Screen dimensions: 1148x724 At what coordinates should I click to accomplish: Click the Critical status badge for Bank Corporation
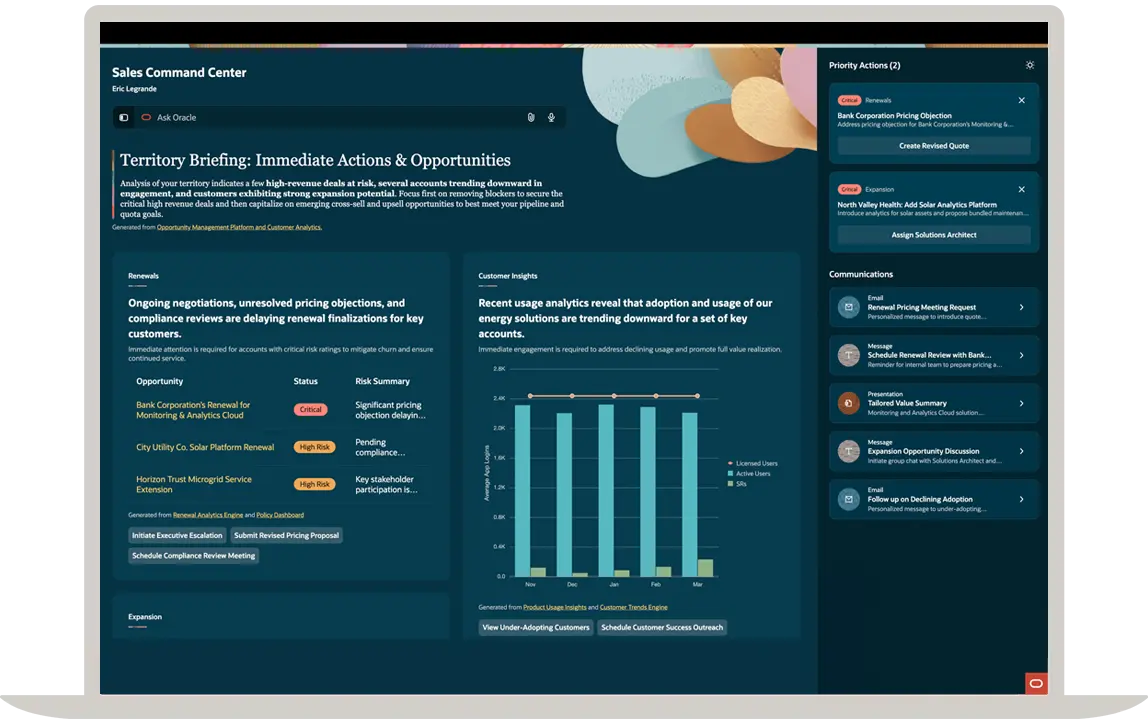click(310, 409)
